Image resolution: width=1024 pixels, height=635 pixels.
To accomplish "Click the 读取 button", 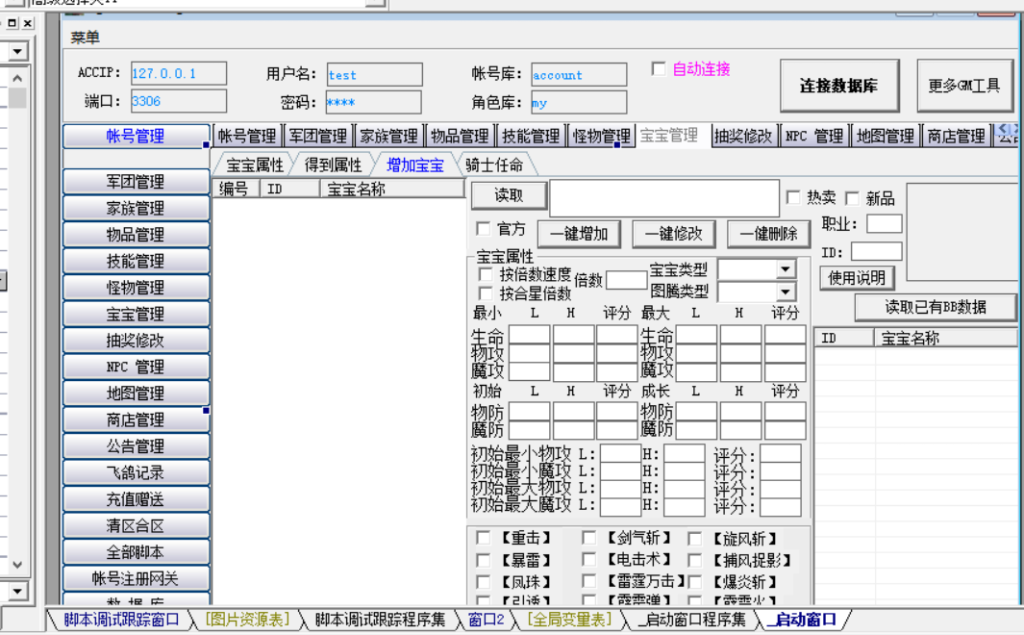I will click(x=509, y=195).
